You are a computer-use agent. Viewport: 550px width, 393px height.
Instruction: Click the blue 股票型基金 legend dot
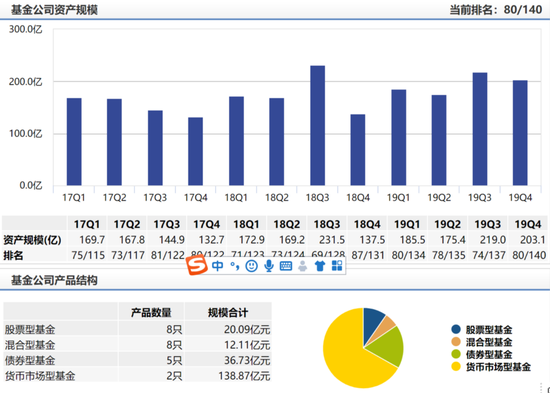[x=456, y=329]
